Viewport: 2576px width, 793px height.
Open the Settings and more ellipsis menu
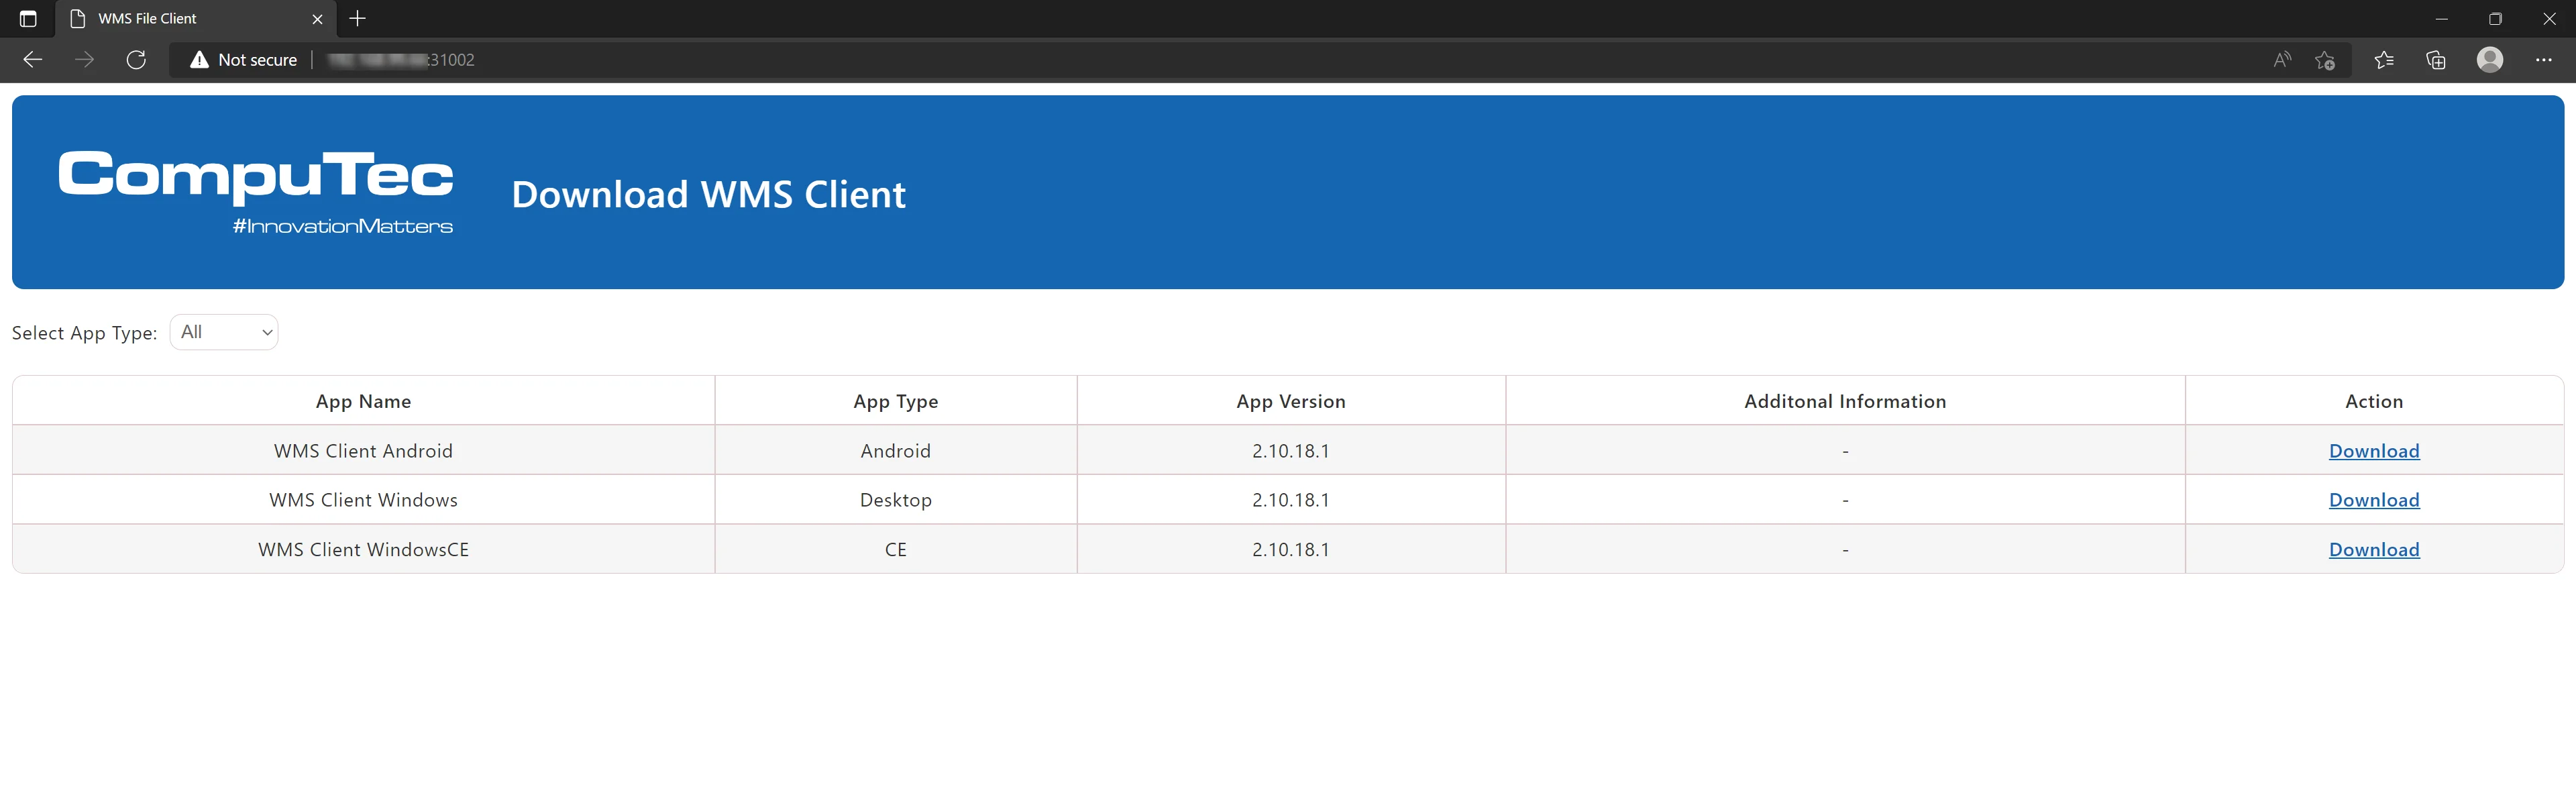2544,60
